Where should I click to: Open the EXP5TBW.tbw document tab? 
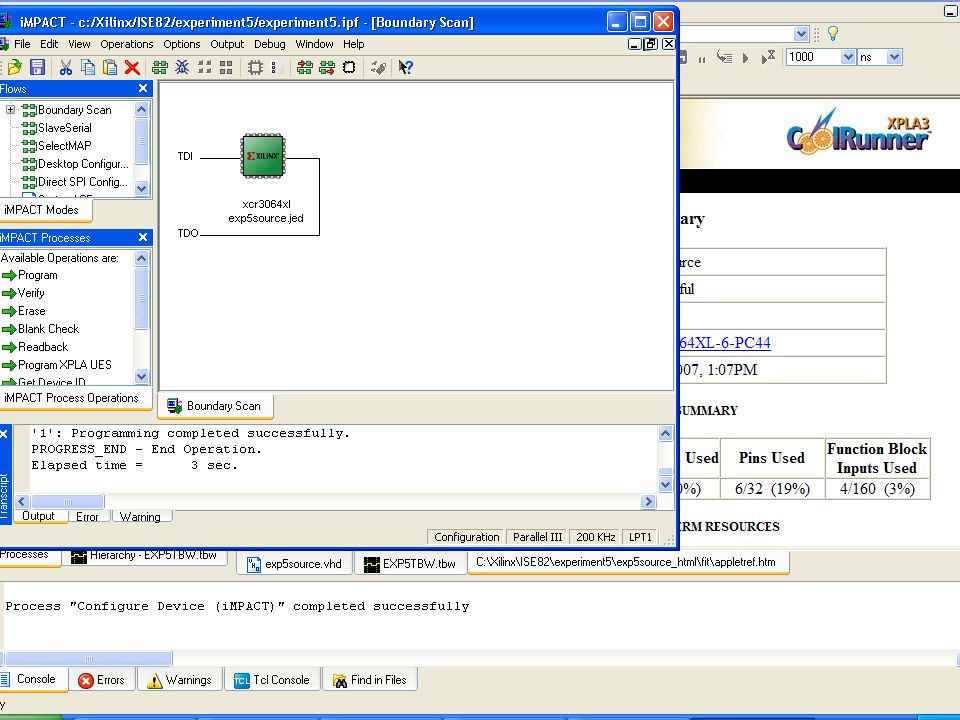[410, 564]
